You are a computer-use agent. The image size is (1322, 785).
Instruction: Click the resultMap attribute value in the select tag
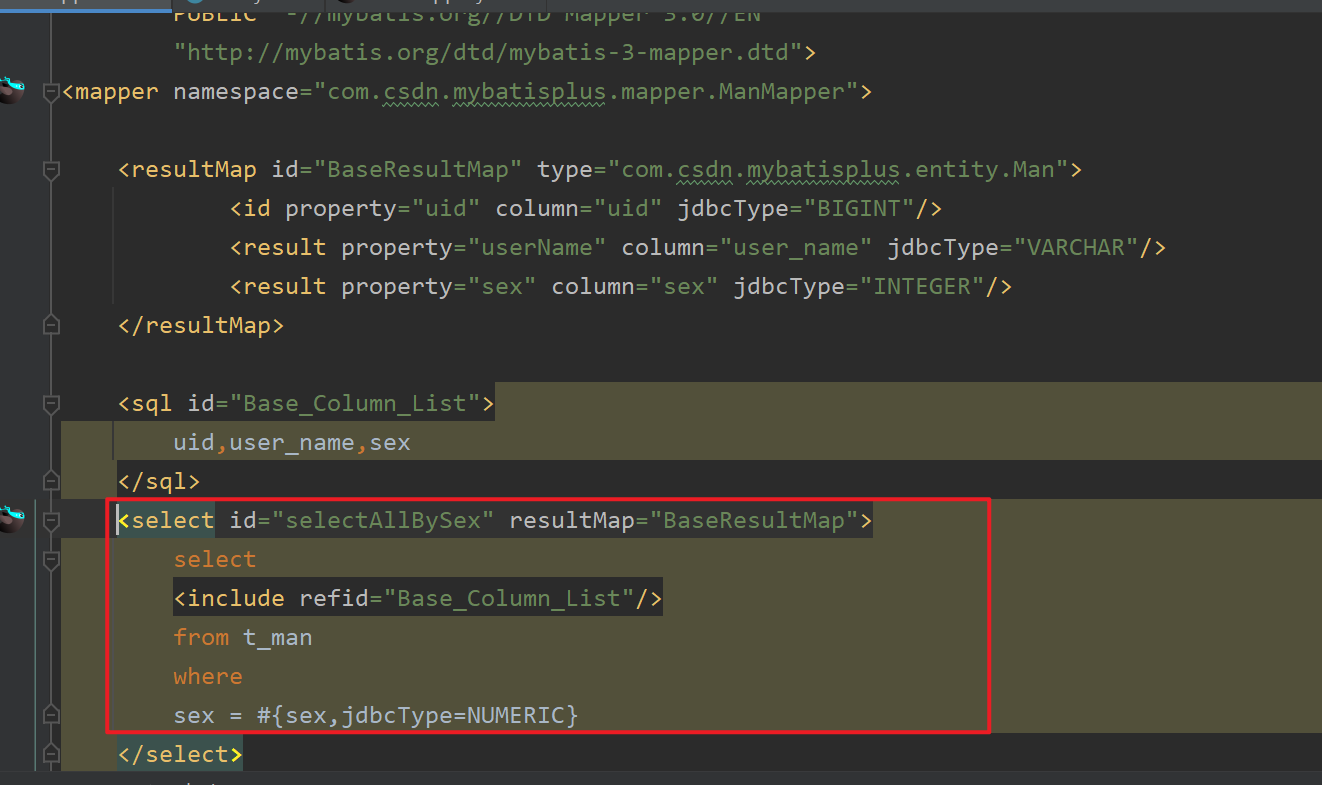point(754,521)
